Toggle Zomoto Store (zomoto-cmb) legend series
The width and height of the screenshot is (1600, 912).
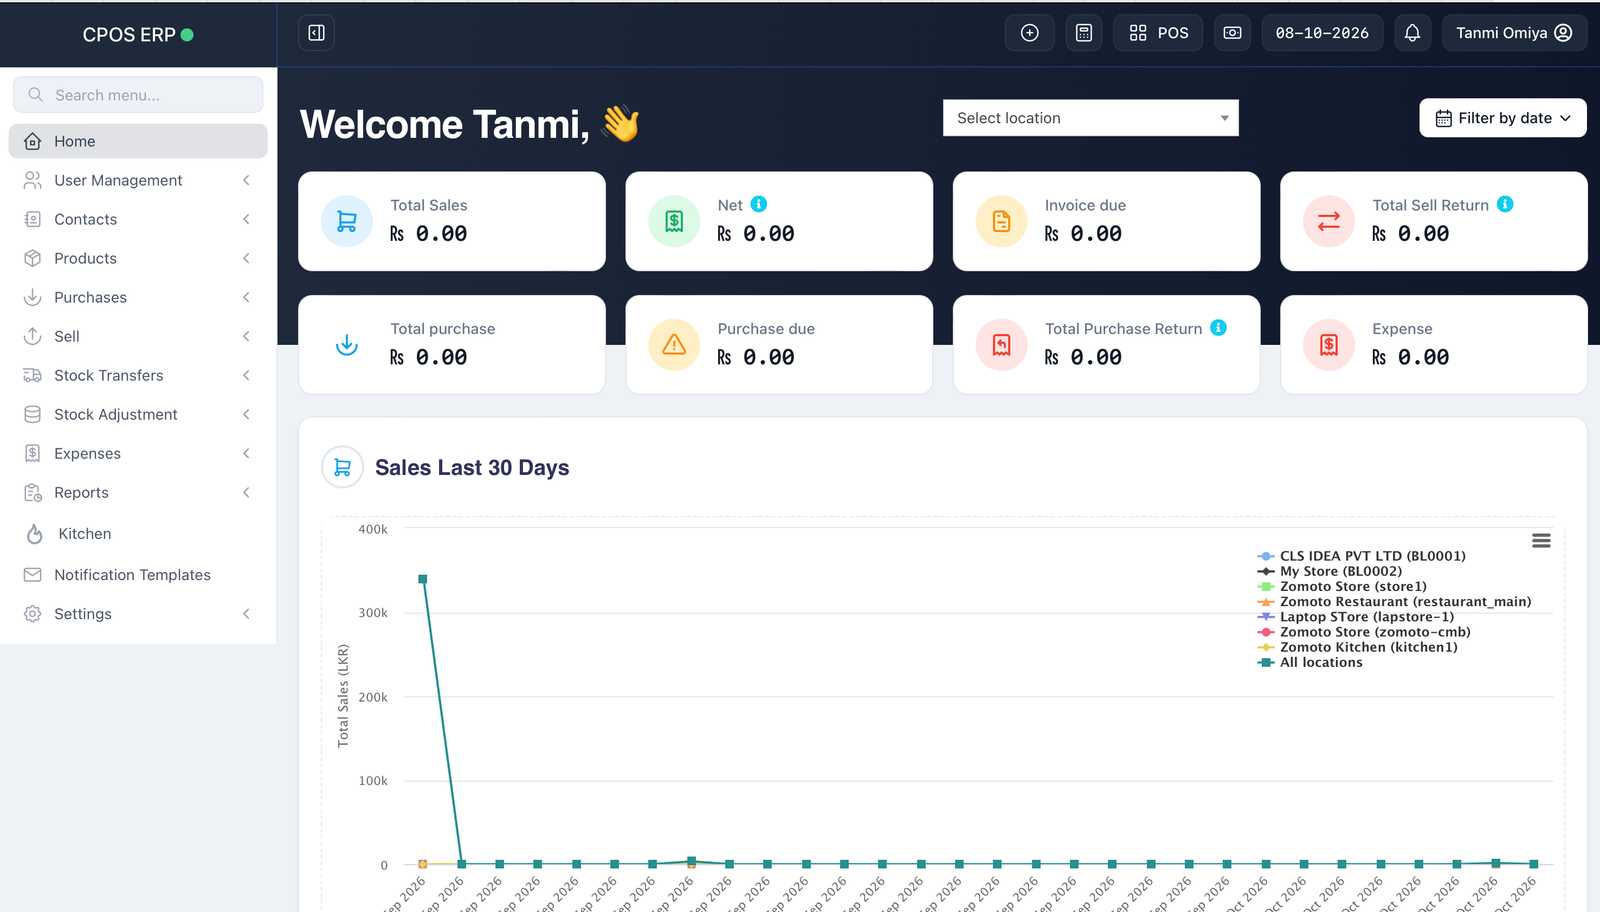(1364, 632)
